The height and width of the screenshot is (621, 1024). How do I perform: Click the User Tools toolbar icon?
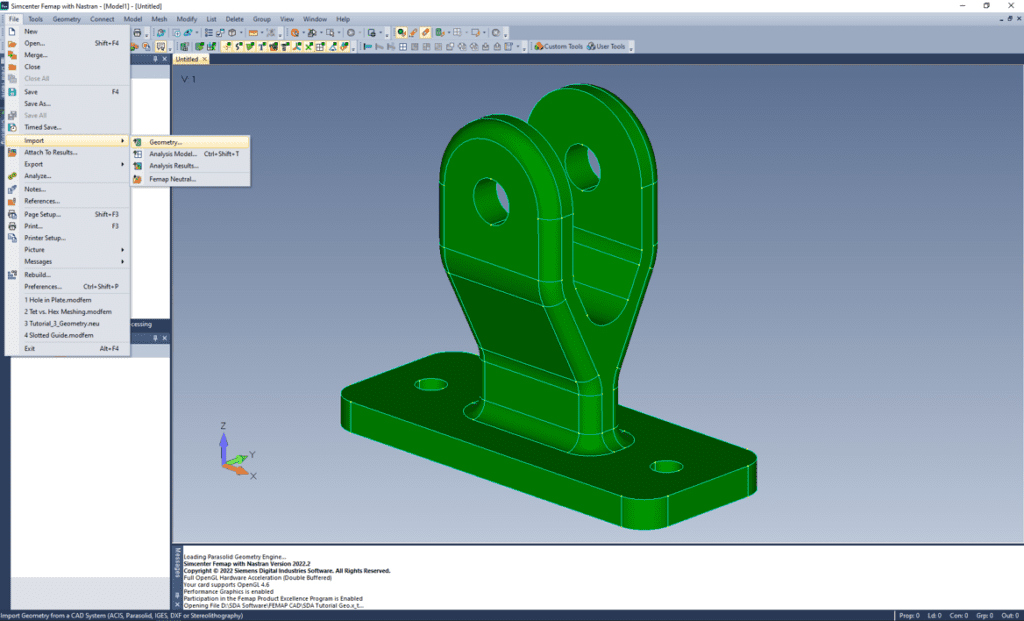click(x=591, y=46)
